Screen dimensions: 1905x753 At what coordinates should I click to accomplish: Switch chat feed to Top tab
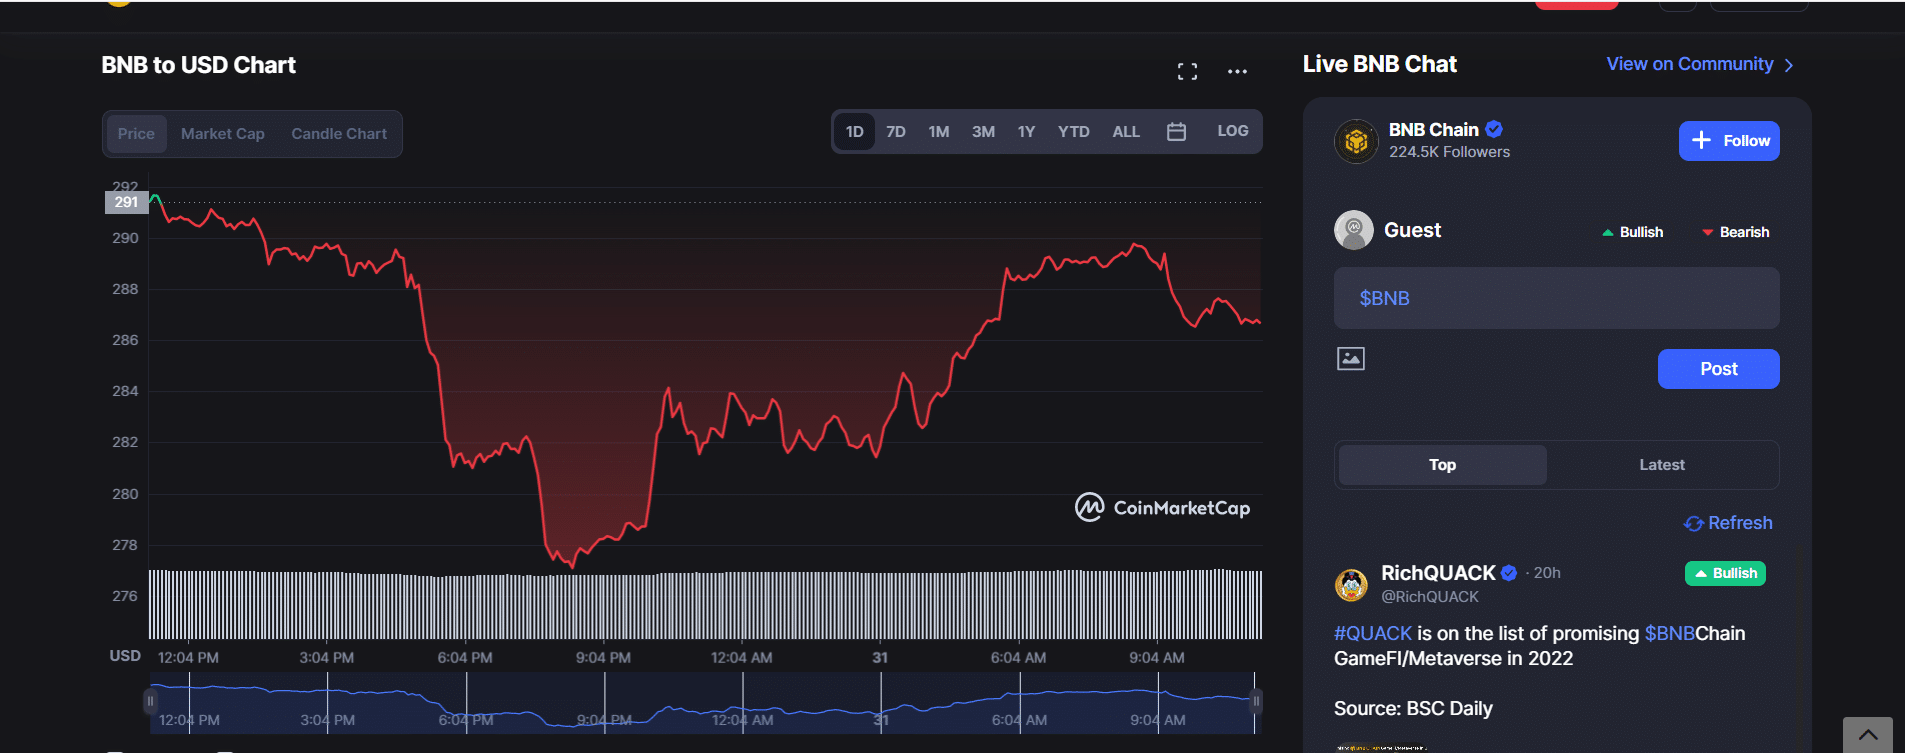(x=1442, y=465)
